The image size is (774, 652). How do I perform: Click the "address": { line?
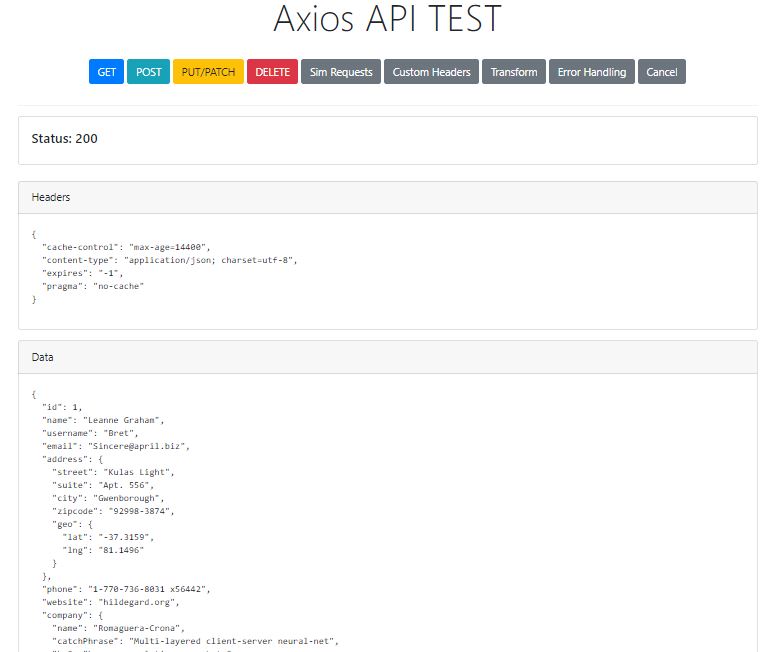tap(73, 459)
